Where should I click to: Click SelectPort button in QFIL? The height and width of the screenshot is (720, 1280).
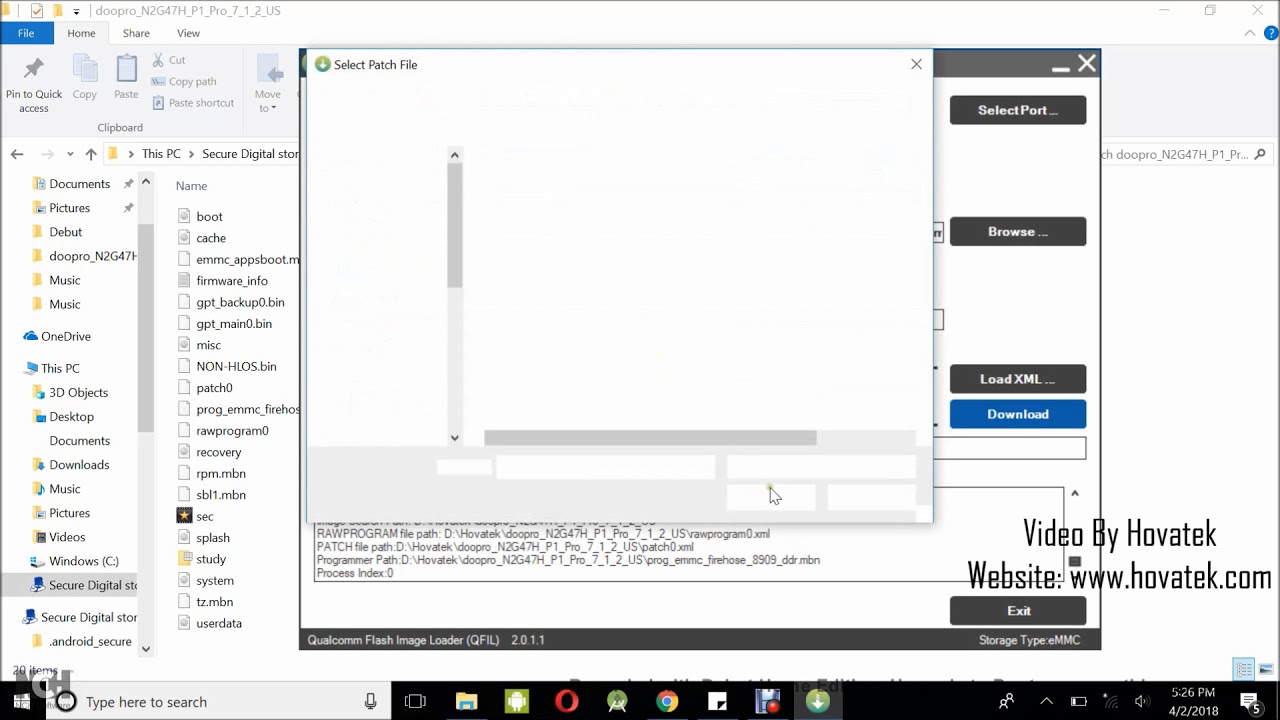point(1018,110)
